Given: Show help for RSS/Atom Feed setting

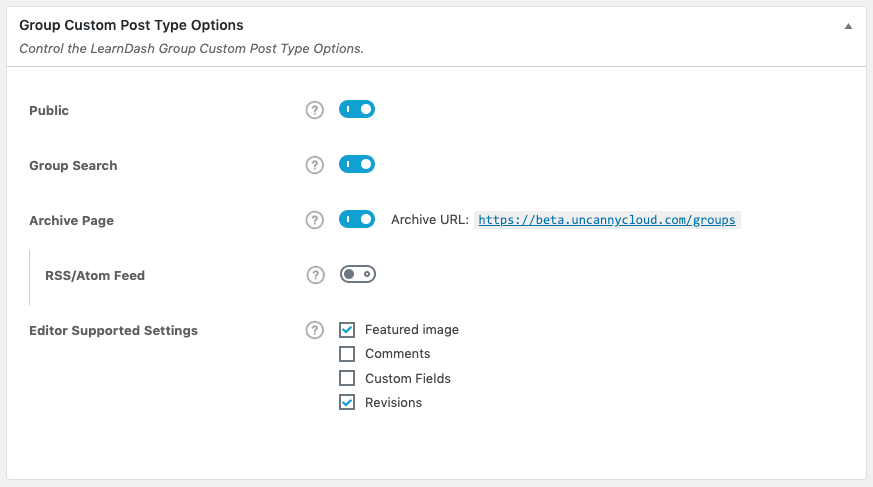Looking at the screenshot, I should click(315, 275).
